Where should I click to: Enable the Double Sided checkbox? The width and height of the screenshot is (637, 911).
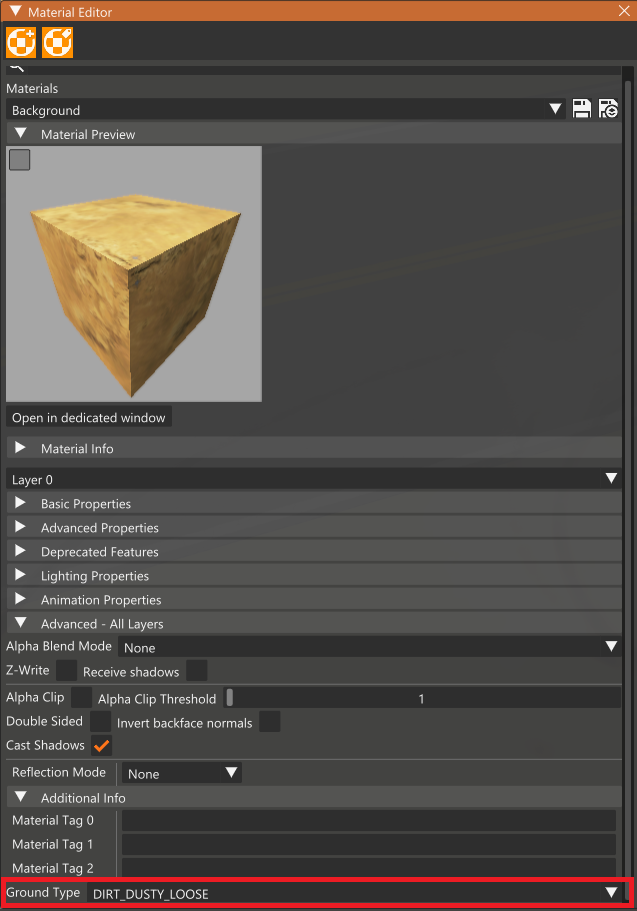coord(100,722)
